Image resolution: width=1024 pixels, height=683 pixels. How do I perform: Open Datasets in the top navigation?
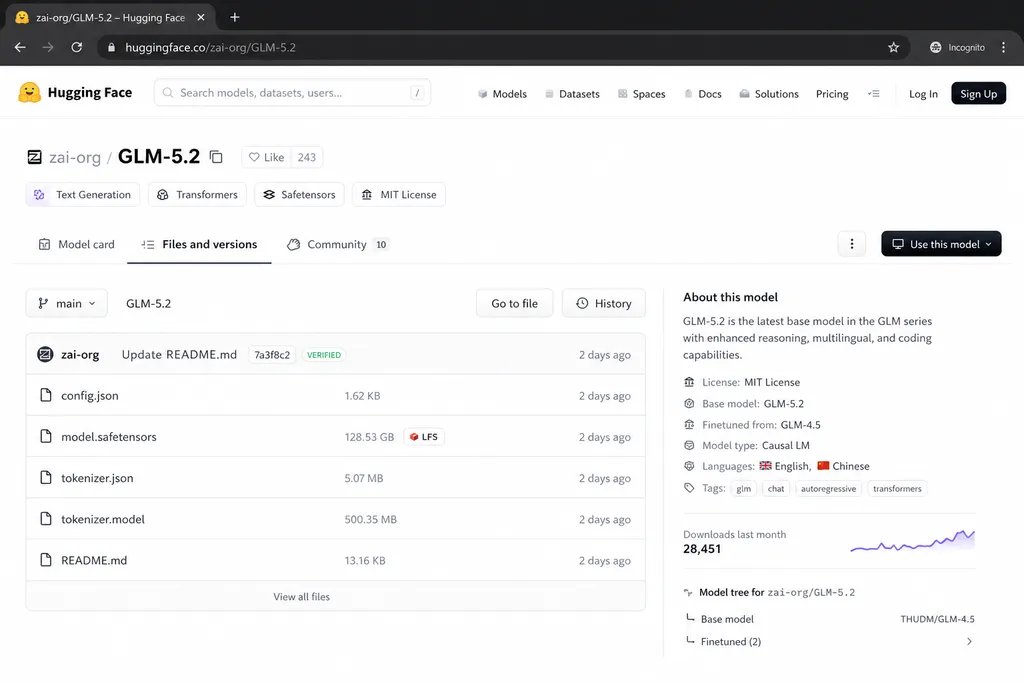click(572, 93)
